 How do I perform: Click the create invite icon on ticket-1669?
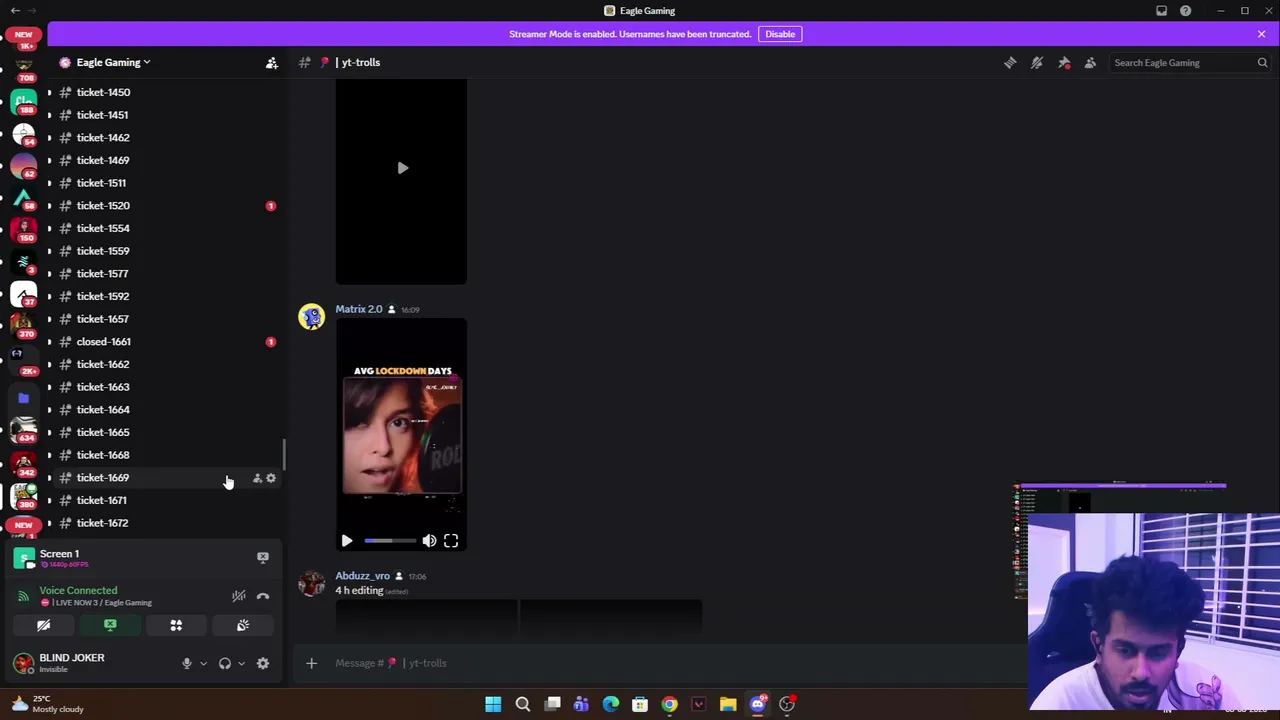tap(257, 478)
